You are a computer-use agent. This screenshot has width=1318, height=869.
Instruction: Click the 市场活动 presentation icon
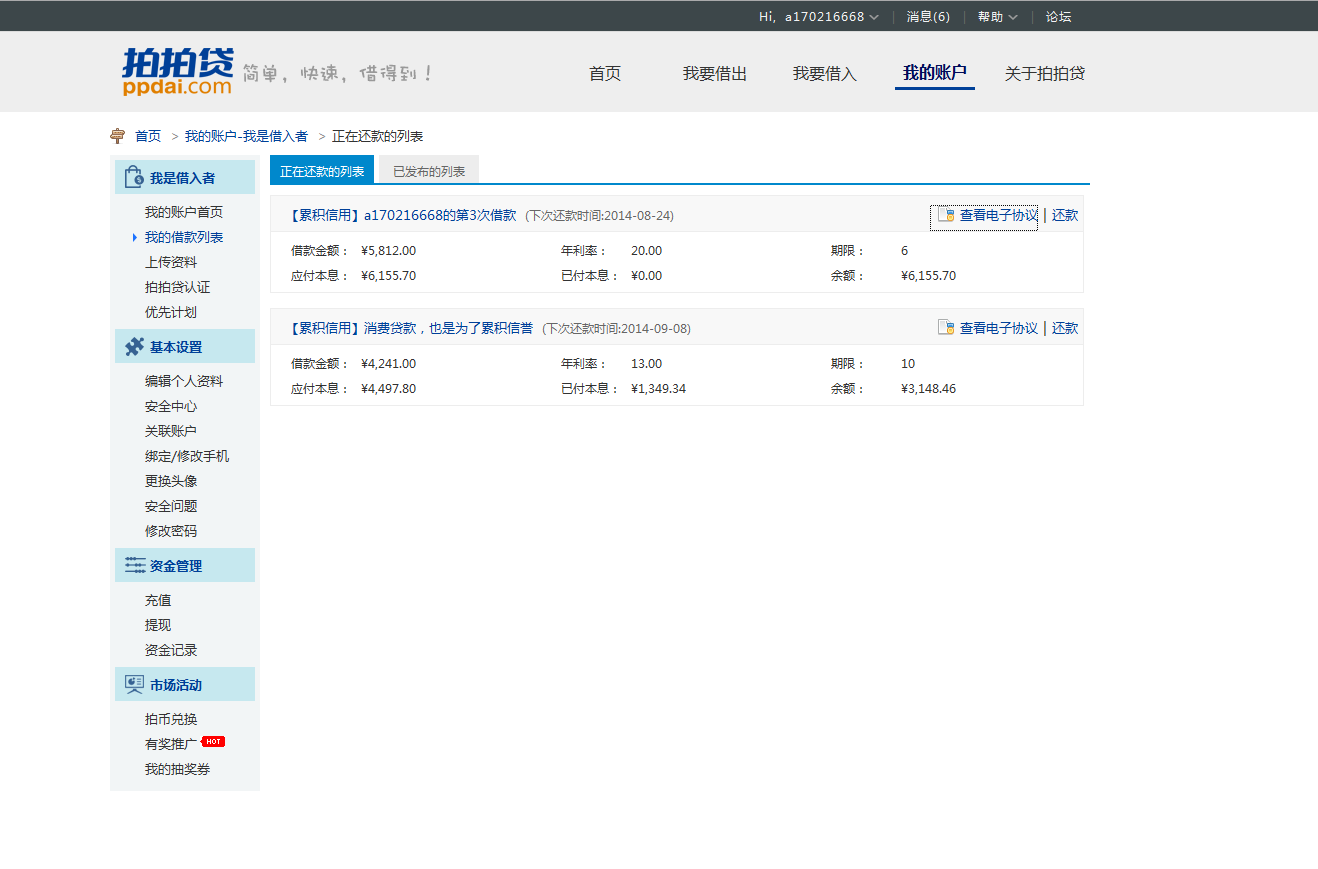(134, 685)
